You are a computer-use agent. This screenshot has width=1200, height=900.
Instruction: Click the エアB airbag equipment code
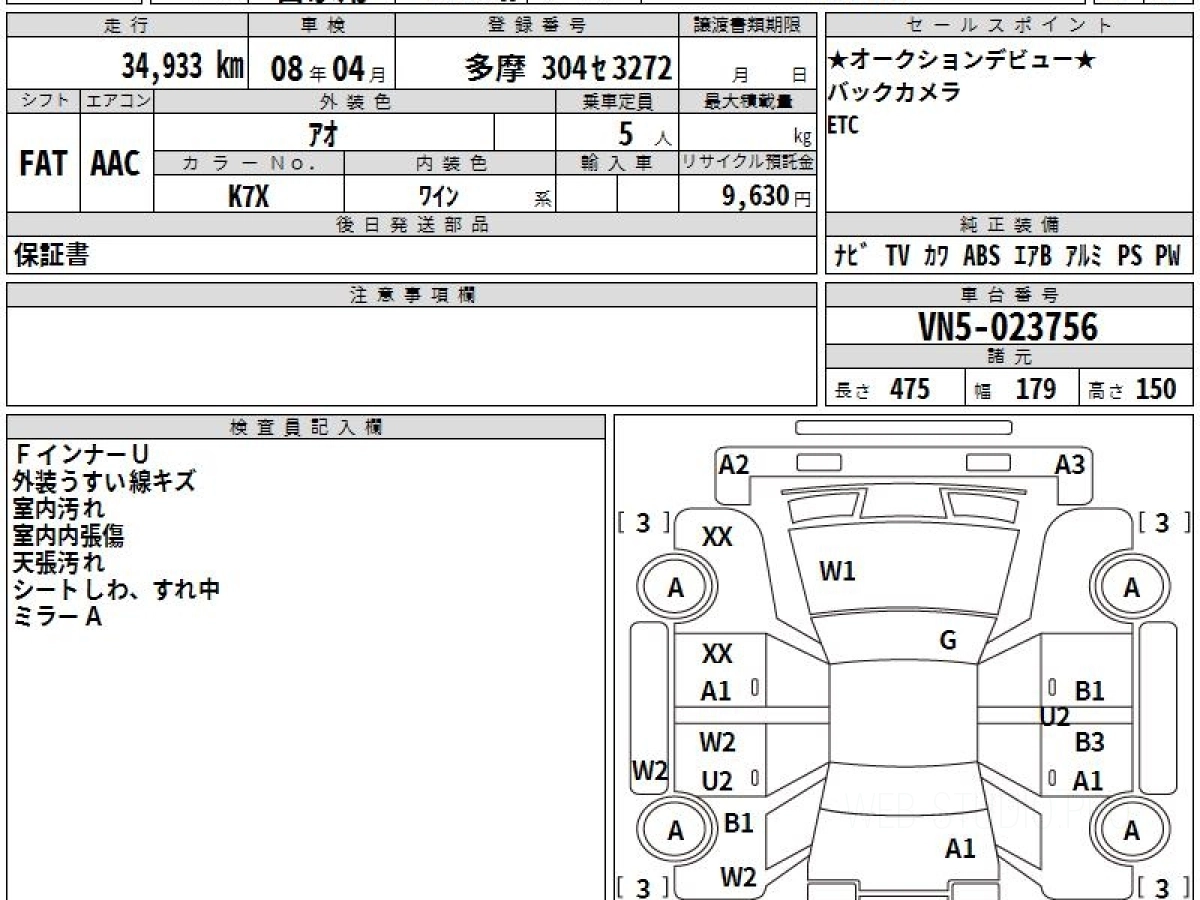[1032, 257]
